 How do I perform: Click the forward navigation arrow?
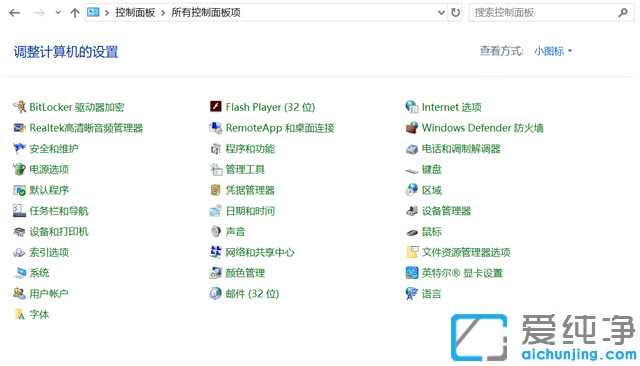click(39, 13)
